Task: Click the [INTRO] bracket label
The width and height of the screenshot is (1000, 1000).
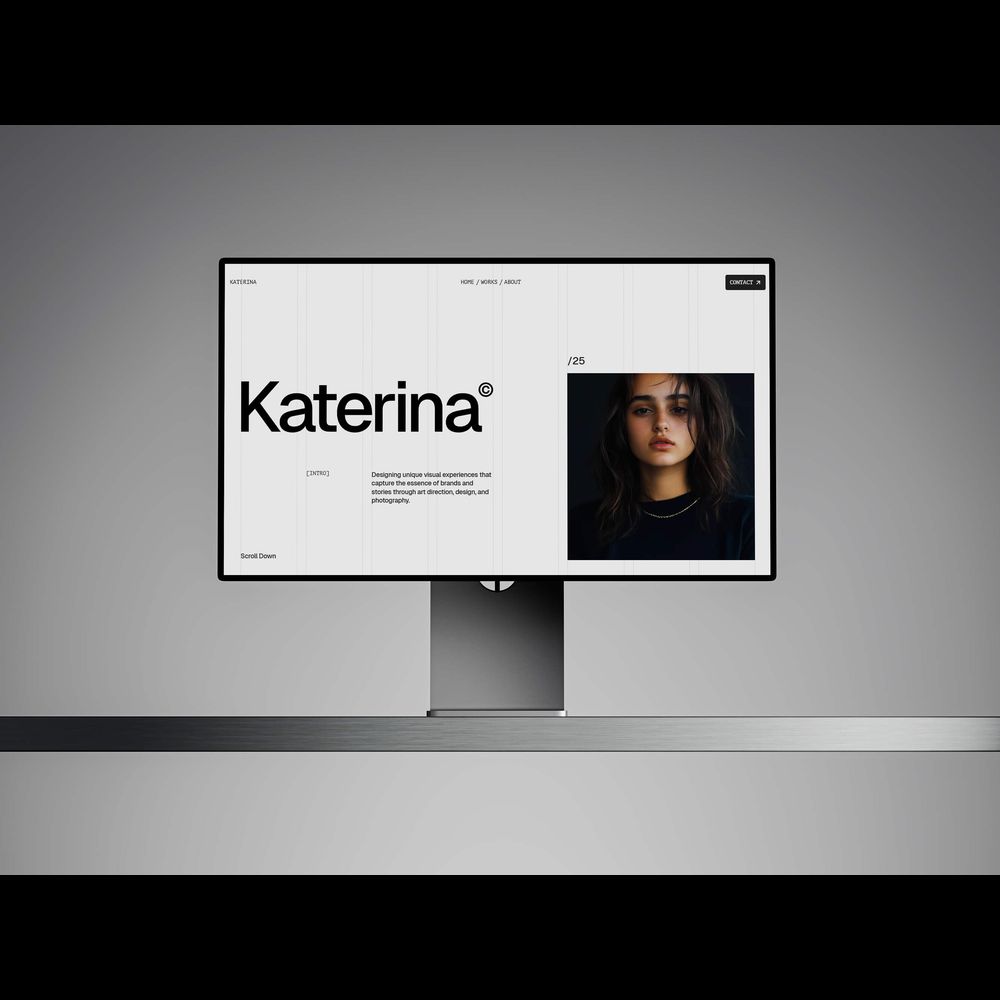Action: click(317, 473)
